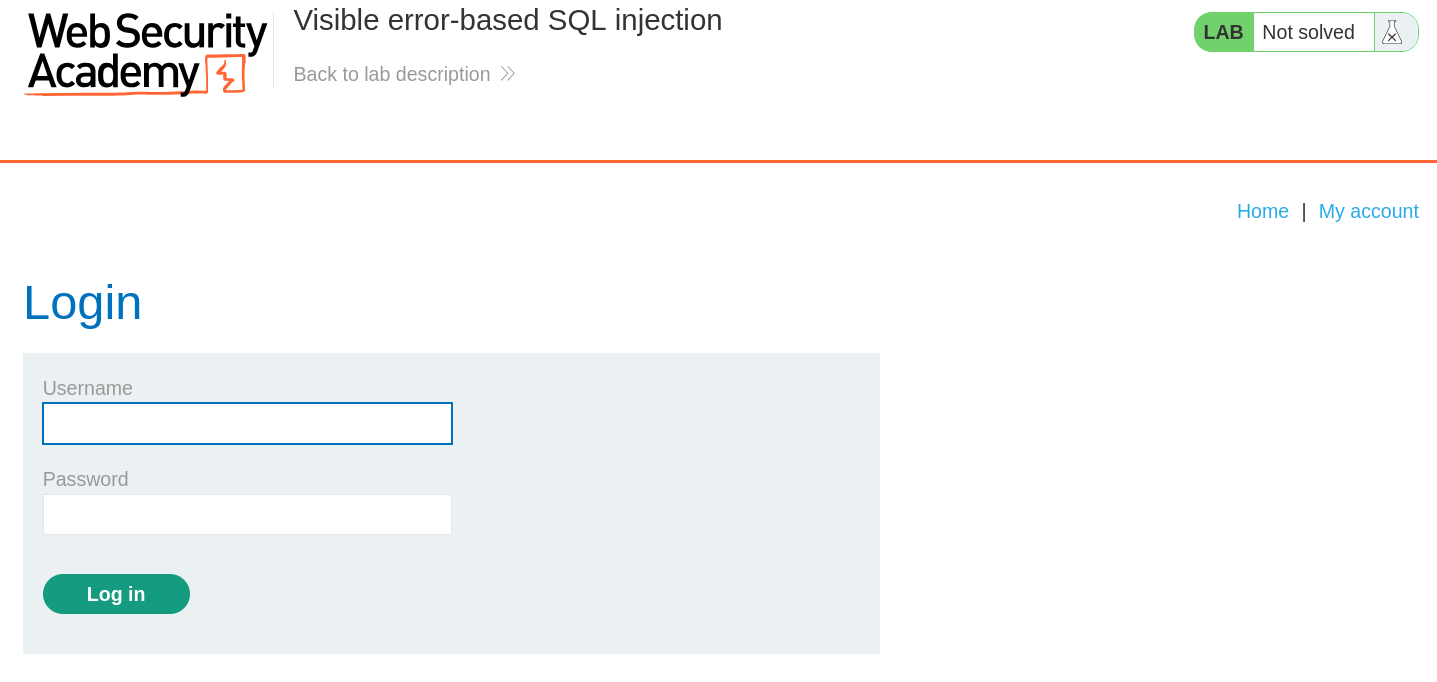Open the My account link
This screenshot has height=682, width=1437.
pyautogui.click(x=1368, y=211)
